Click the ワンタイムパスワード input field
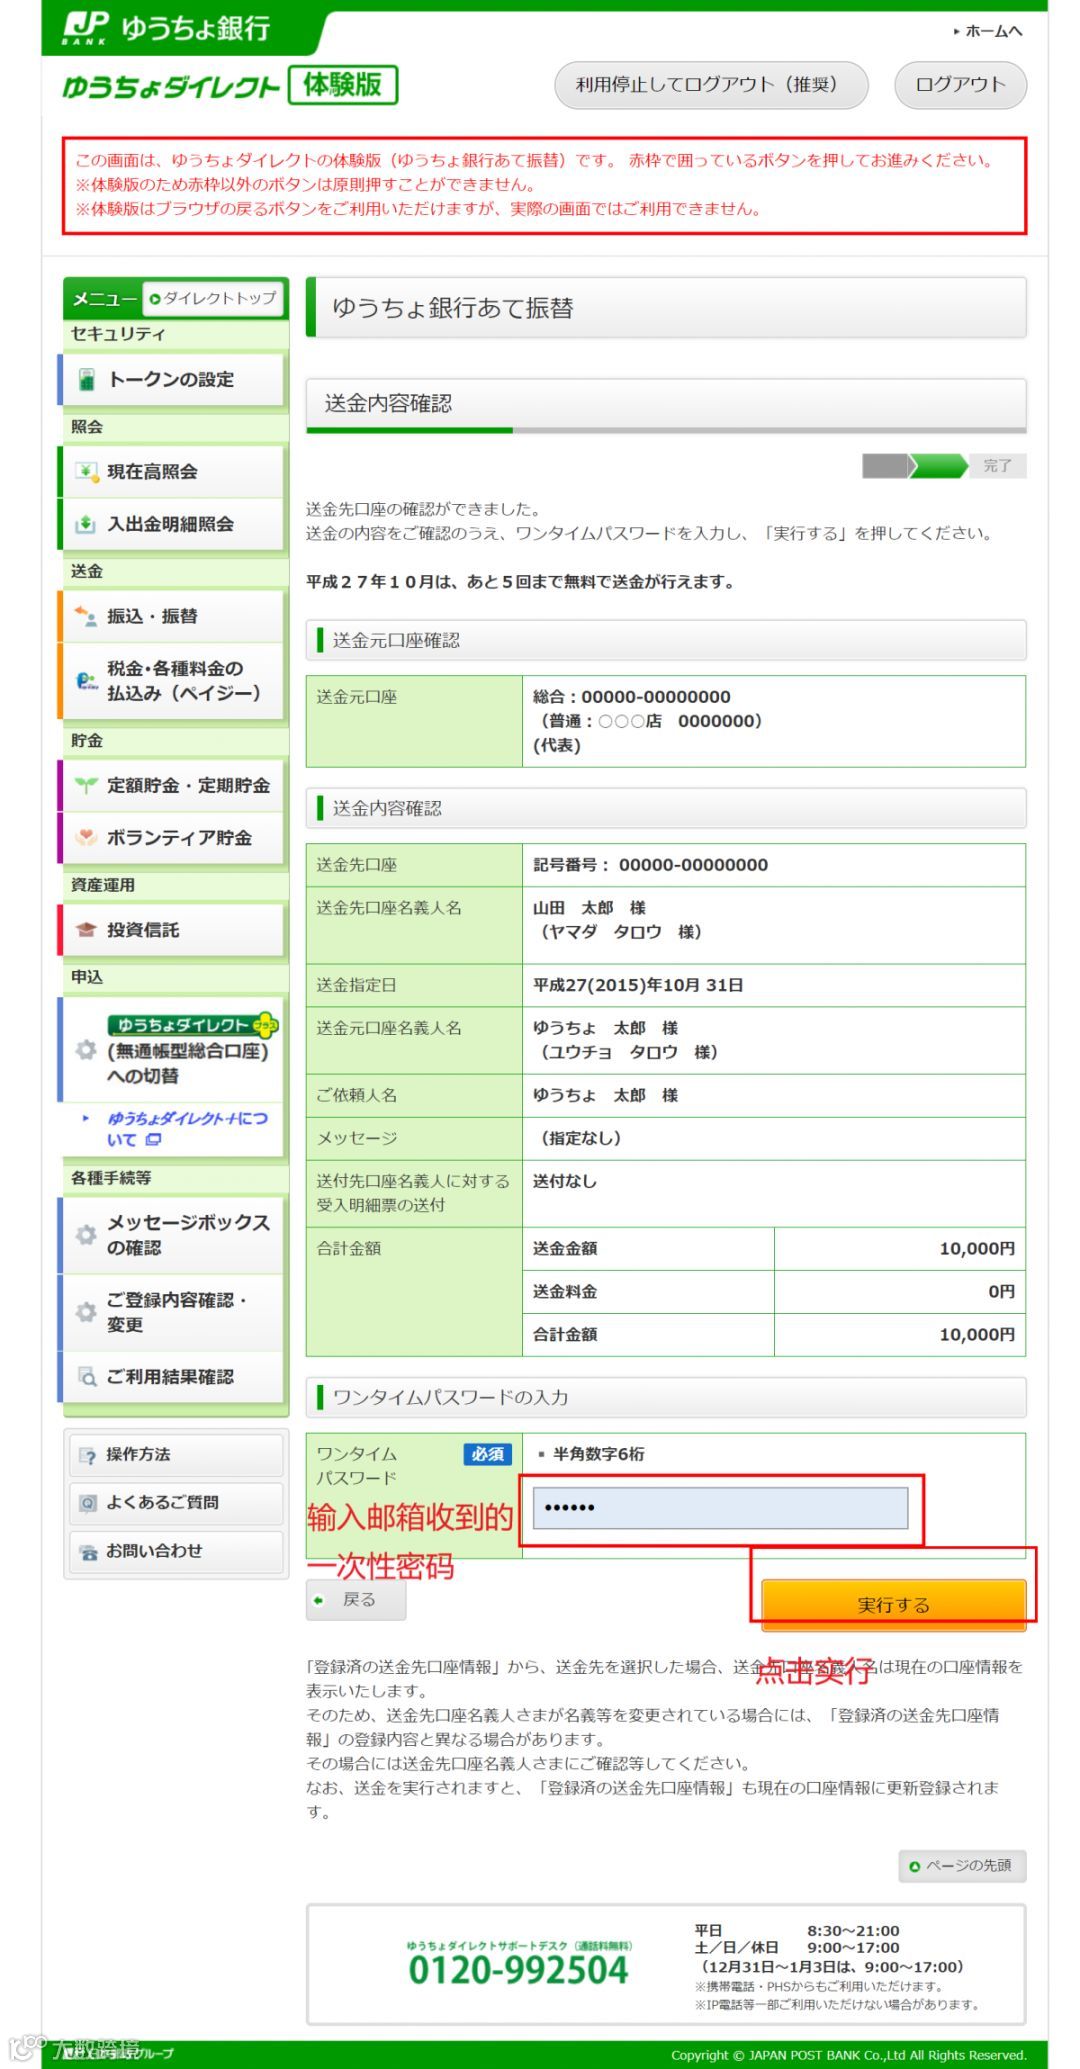This screenshot has width=1080, height=2069. (720, 1507)
